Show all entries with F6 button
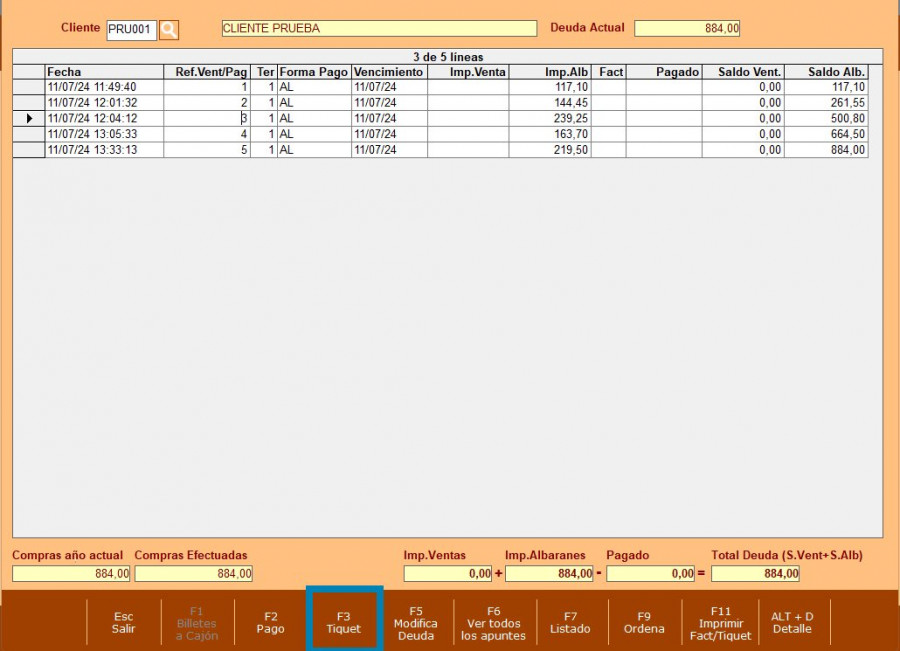This screenshot has width=900, height=651. pyautogui.click(x=493, y=622)
